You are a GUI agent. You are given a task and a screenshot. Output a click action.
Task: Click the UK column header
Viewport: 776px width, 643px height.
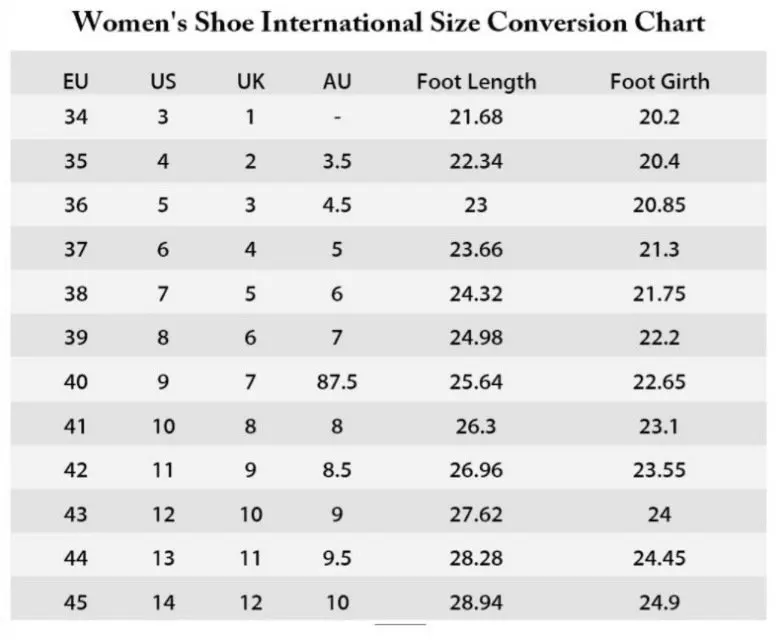(x=251, y=81)
